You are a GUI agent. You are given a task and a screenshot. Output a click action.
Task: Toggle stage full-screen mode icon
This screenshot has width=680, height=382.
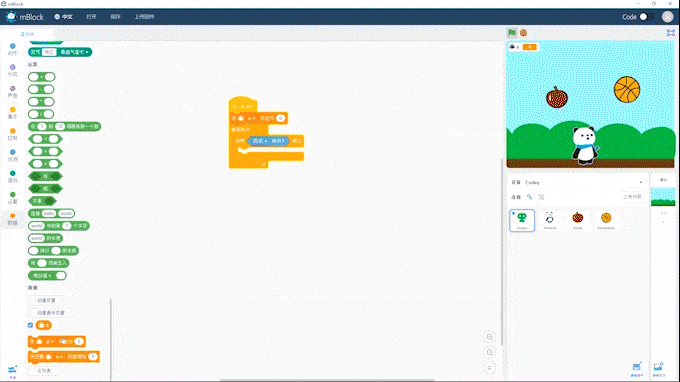pos(670,33)
